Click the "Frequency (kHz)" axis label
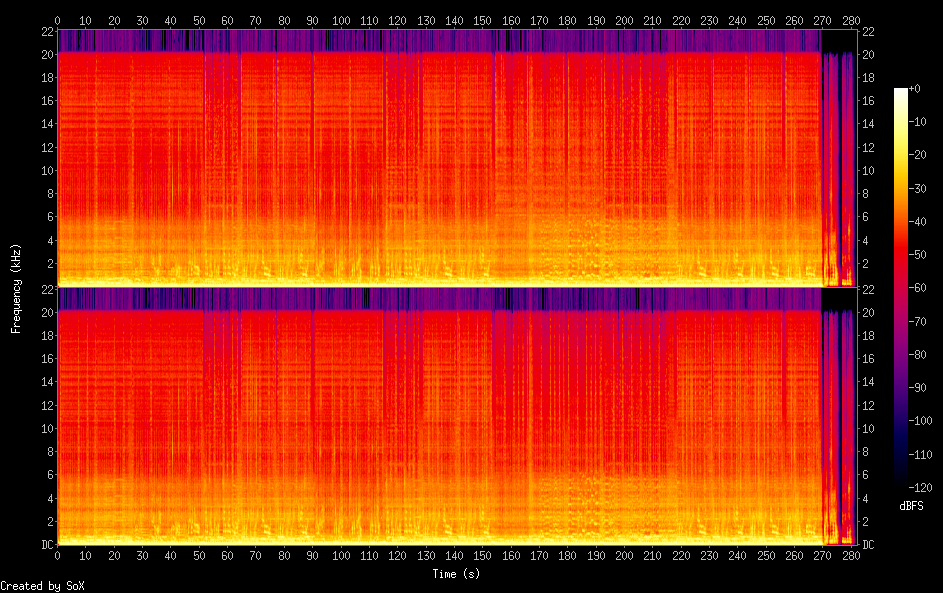 pos(16,287)
